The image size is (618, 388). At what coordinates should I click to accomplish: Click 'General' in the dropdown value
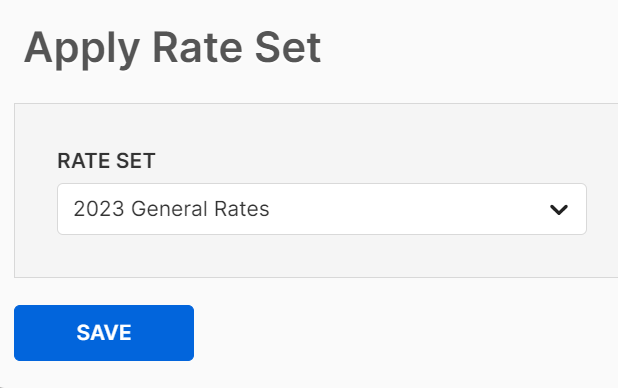click(x=169, y=209)
